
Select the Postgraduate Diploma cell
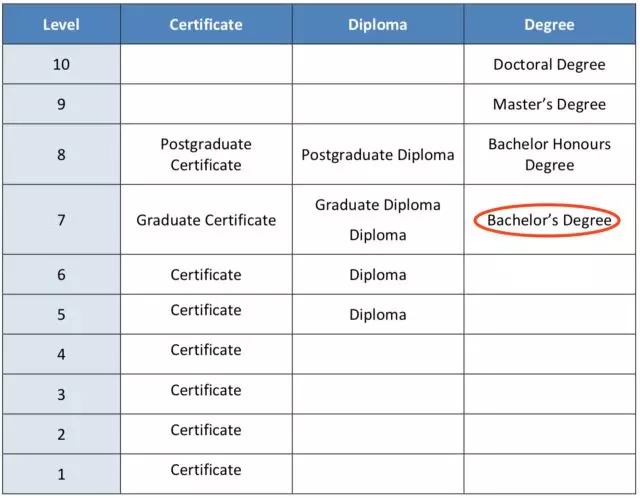tap(378, 155)
